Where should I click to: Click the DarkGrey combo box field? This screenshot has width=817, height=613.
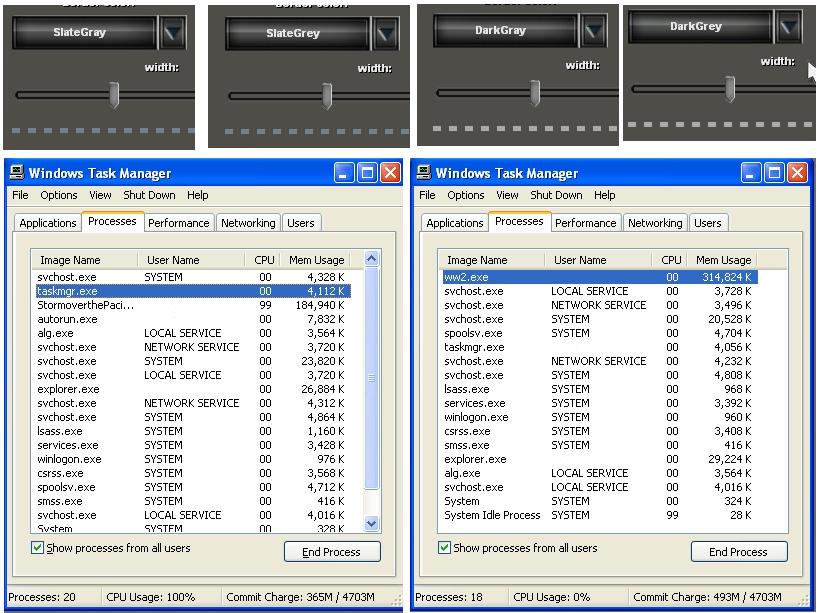tap(700, 27)
